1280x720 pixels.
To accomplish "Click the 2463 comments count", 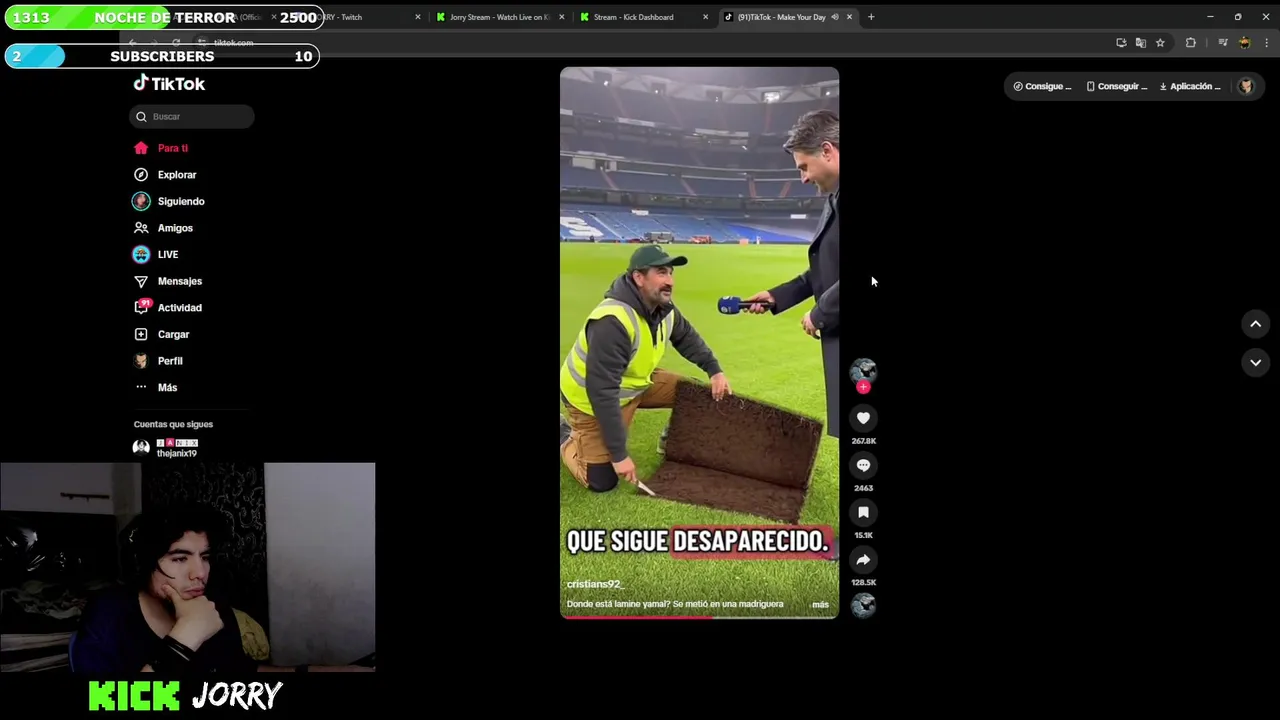I will 863,488.
